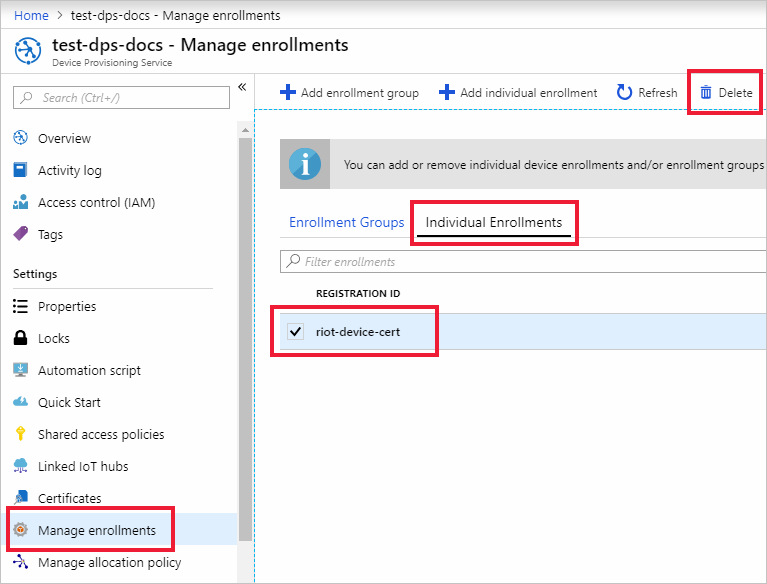Open Properties settings
The width and height of the screenshot is (767, 584).
(x=67, y=307)
